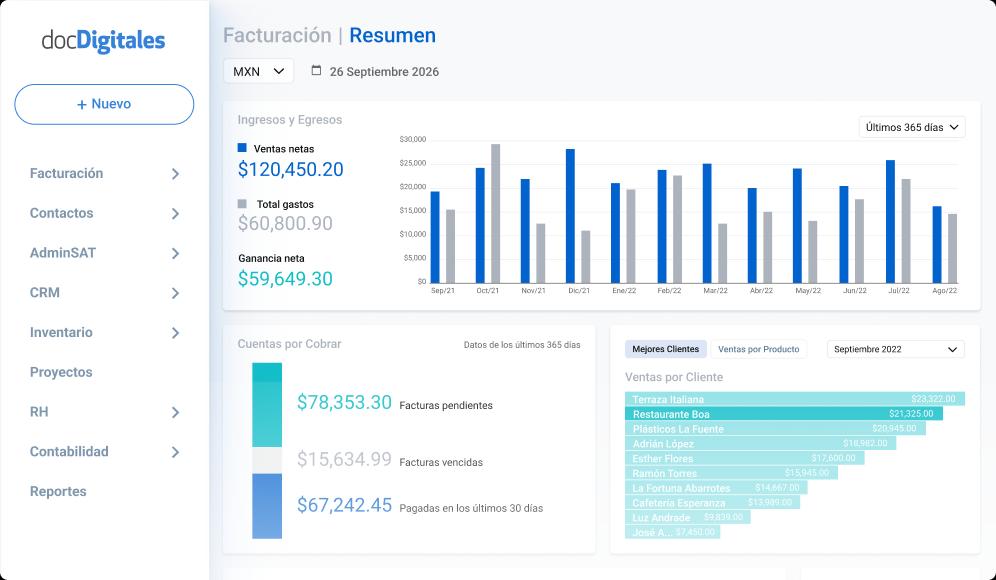Select the Mejores Clientes tab
Viewport: 996px width, 580px height.
click(666, 349)
